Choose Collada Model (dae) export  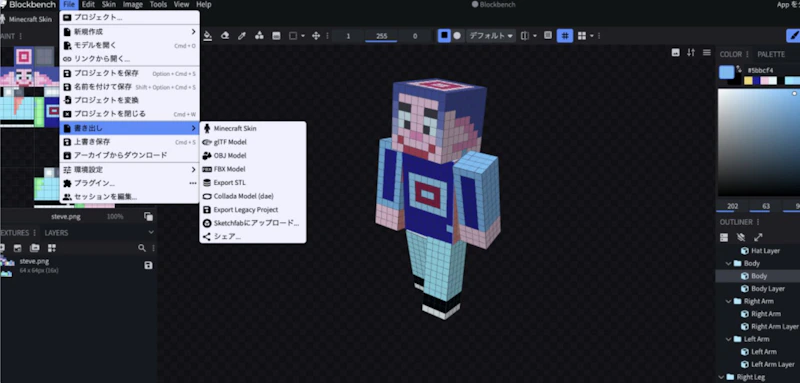point(253,196)
